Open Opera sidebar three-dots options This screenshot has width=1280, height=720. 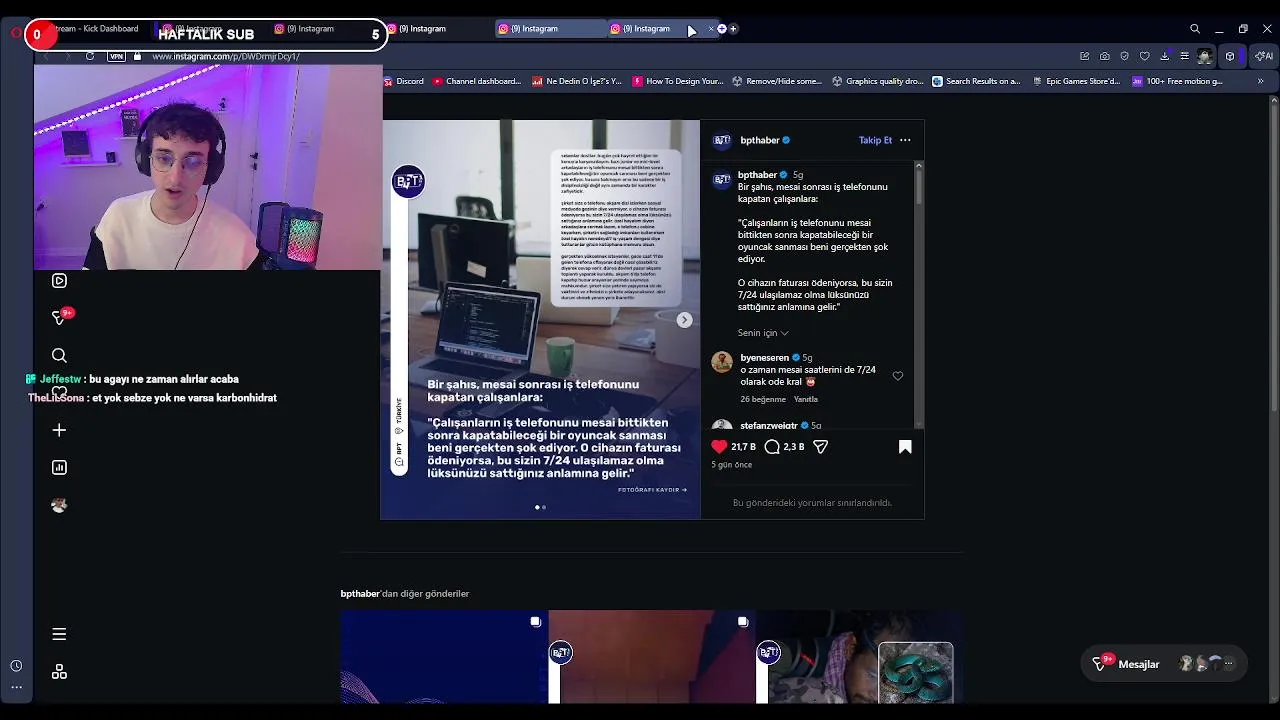tap(16, 687)
